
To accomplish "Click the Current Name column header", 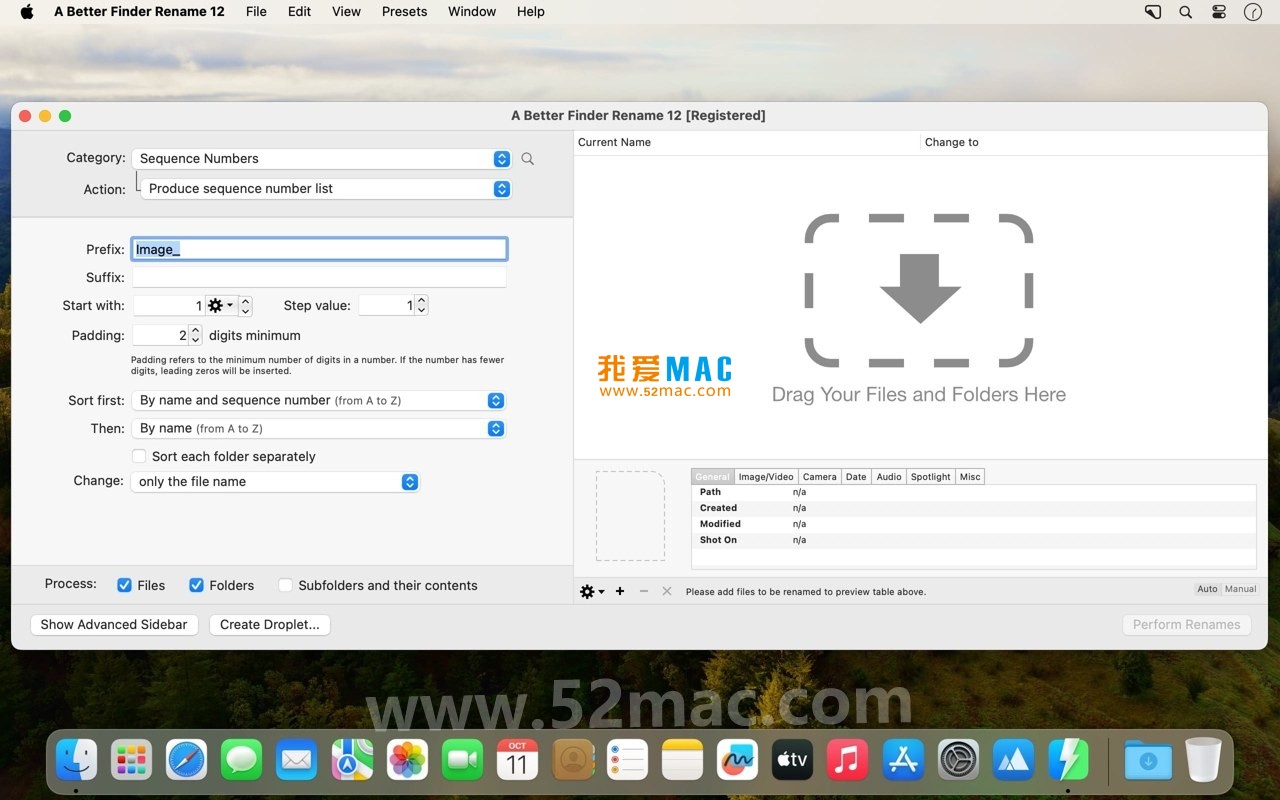I will (x=747, y=142).
